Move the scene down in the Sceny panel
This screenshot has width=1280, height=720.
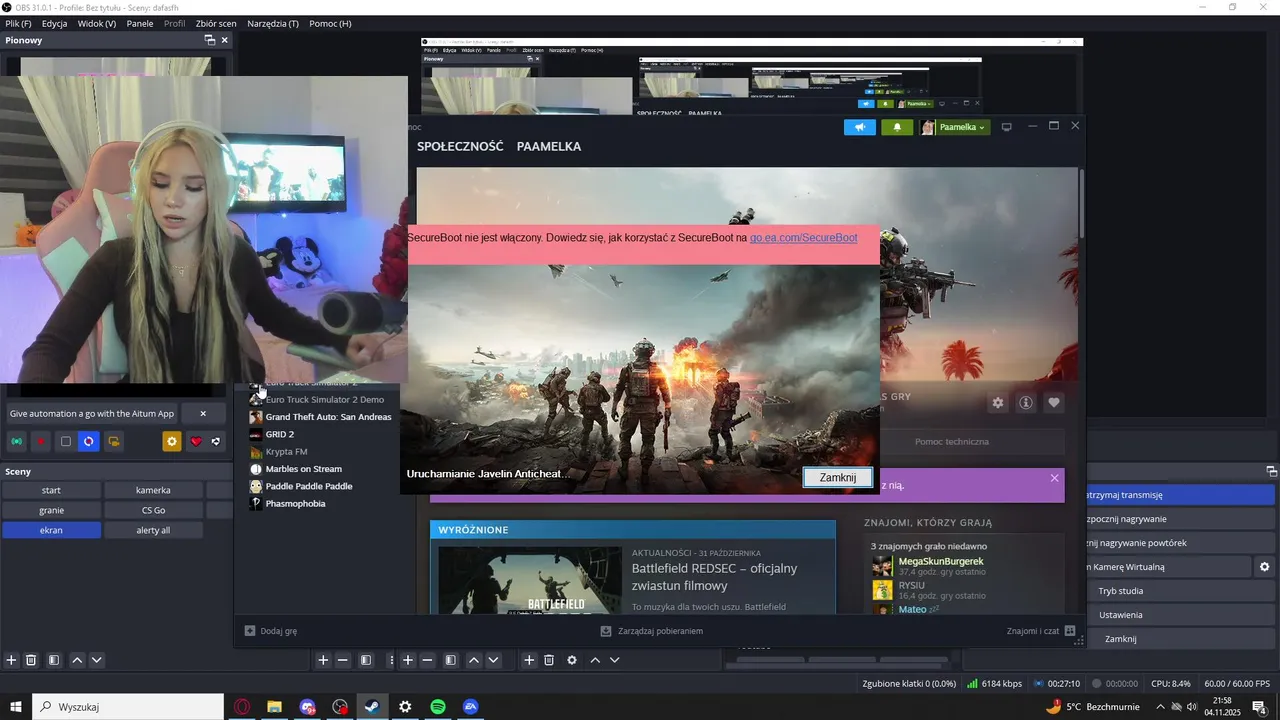(97, 660)
